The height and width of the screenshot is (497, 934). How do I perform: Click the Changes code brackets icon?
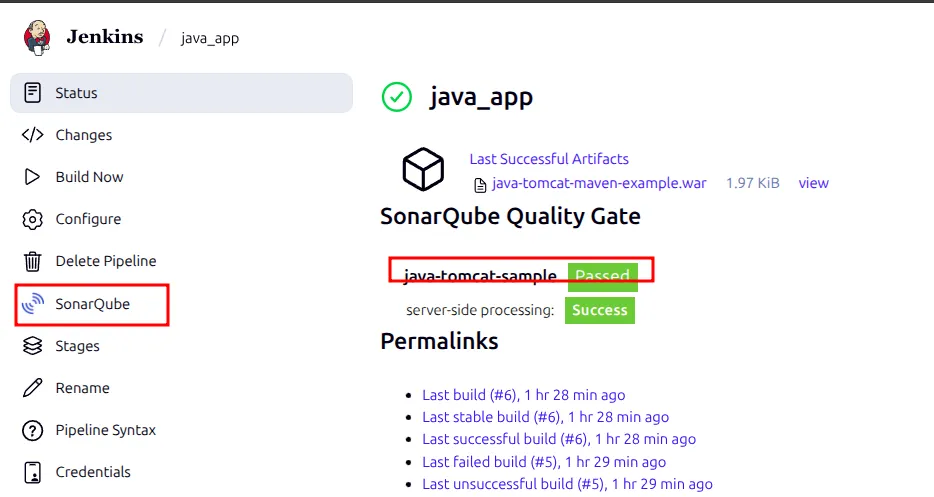[32, 135]
